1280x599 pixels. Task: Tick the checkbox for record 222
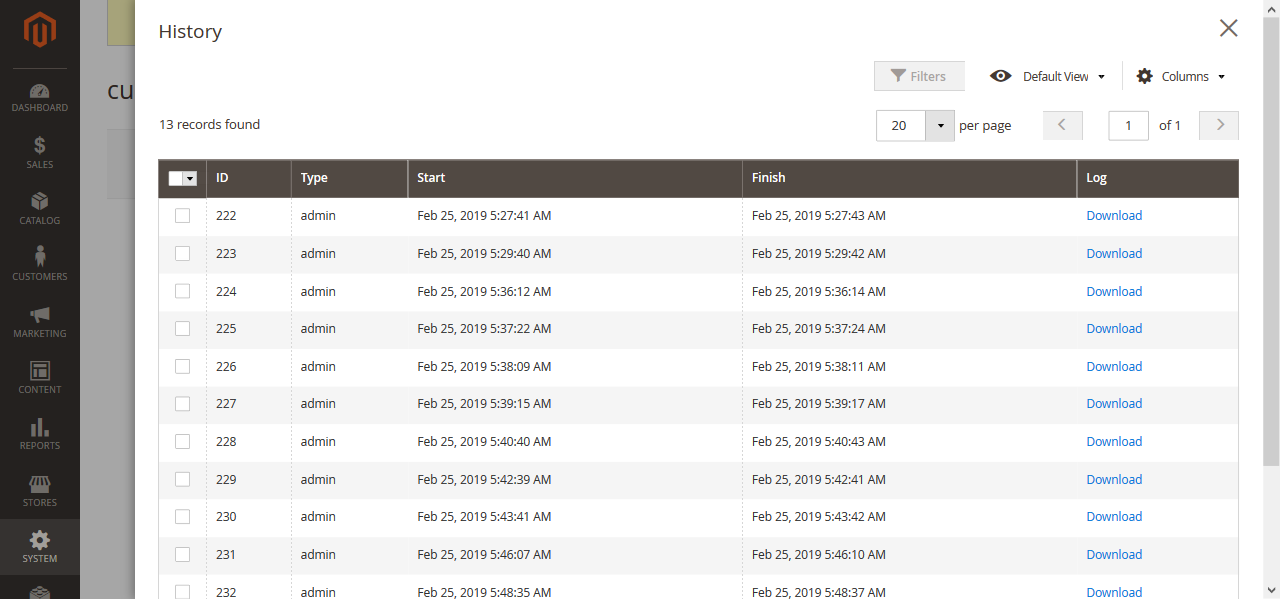(x=182, y=216)
